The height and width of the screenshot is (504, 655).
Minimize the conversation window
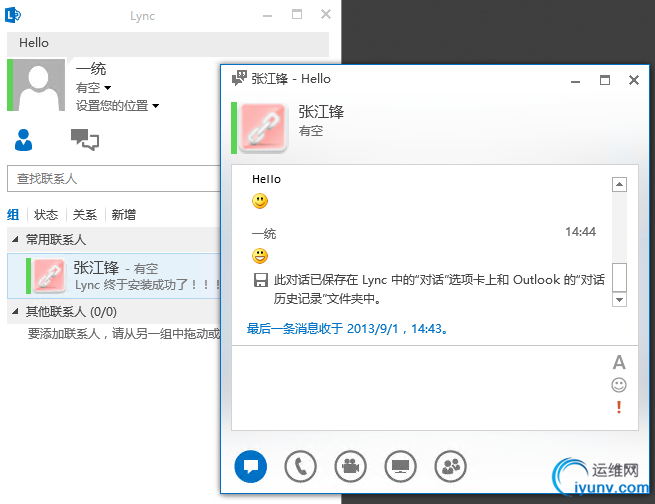coord(576,80)
